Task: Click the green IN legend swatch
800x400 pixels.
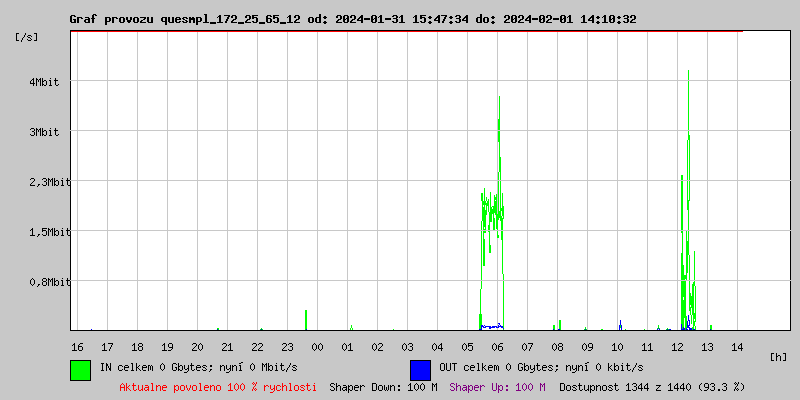Action: point(80,369)
